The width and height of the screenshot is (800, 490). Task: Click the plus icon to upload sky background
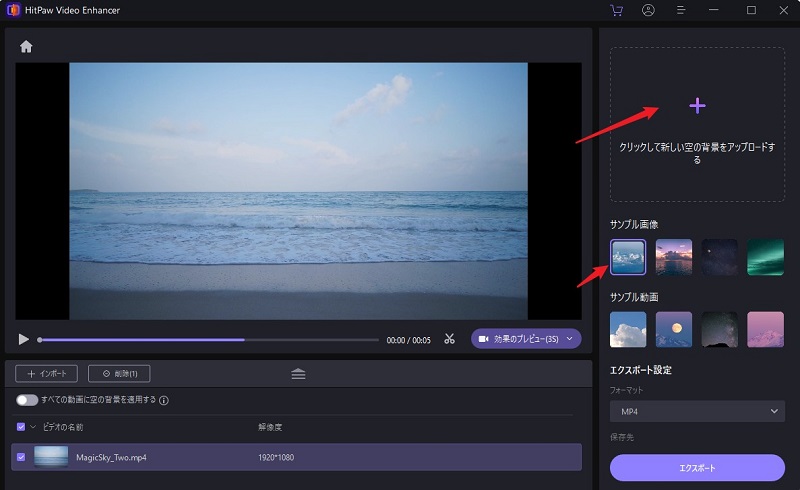coord(697,106)
